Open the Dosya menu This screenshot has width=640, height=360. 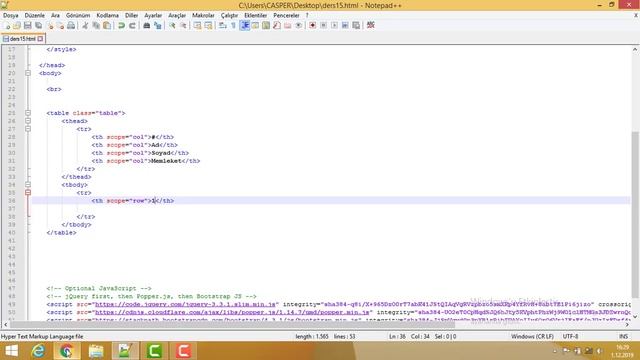(x=11, y=15)
